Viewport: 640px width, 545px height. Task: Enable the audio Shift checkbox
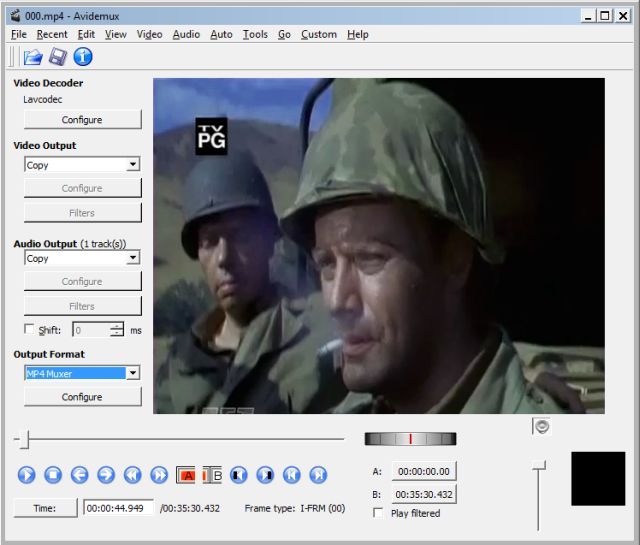[29, 329]
